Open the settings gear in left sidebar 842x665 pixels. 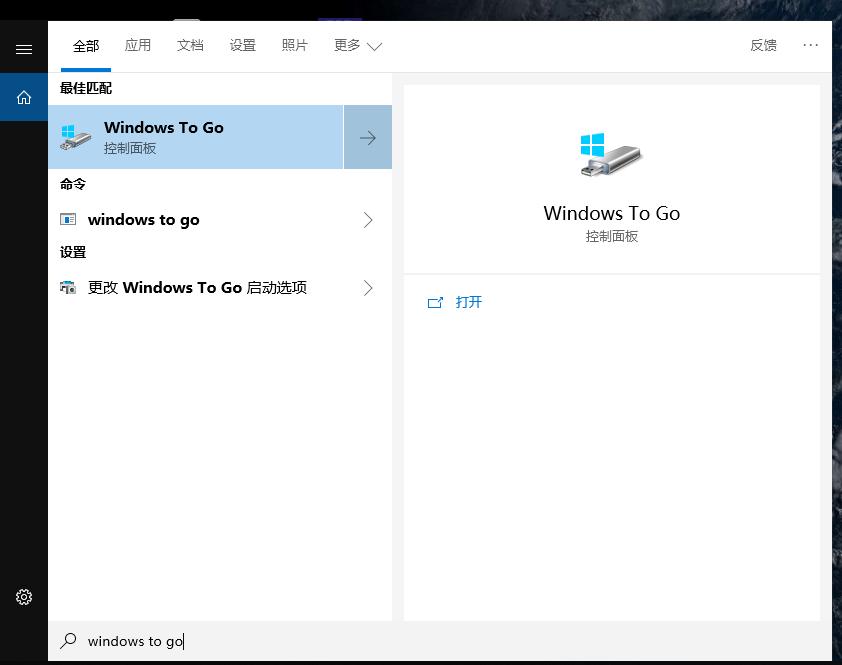[x=23, y=596]
